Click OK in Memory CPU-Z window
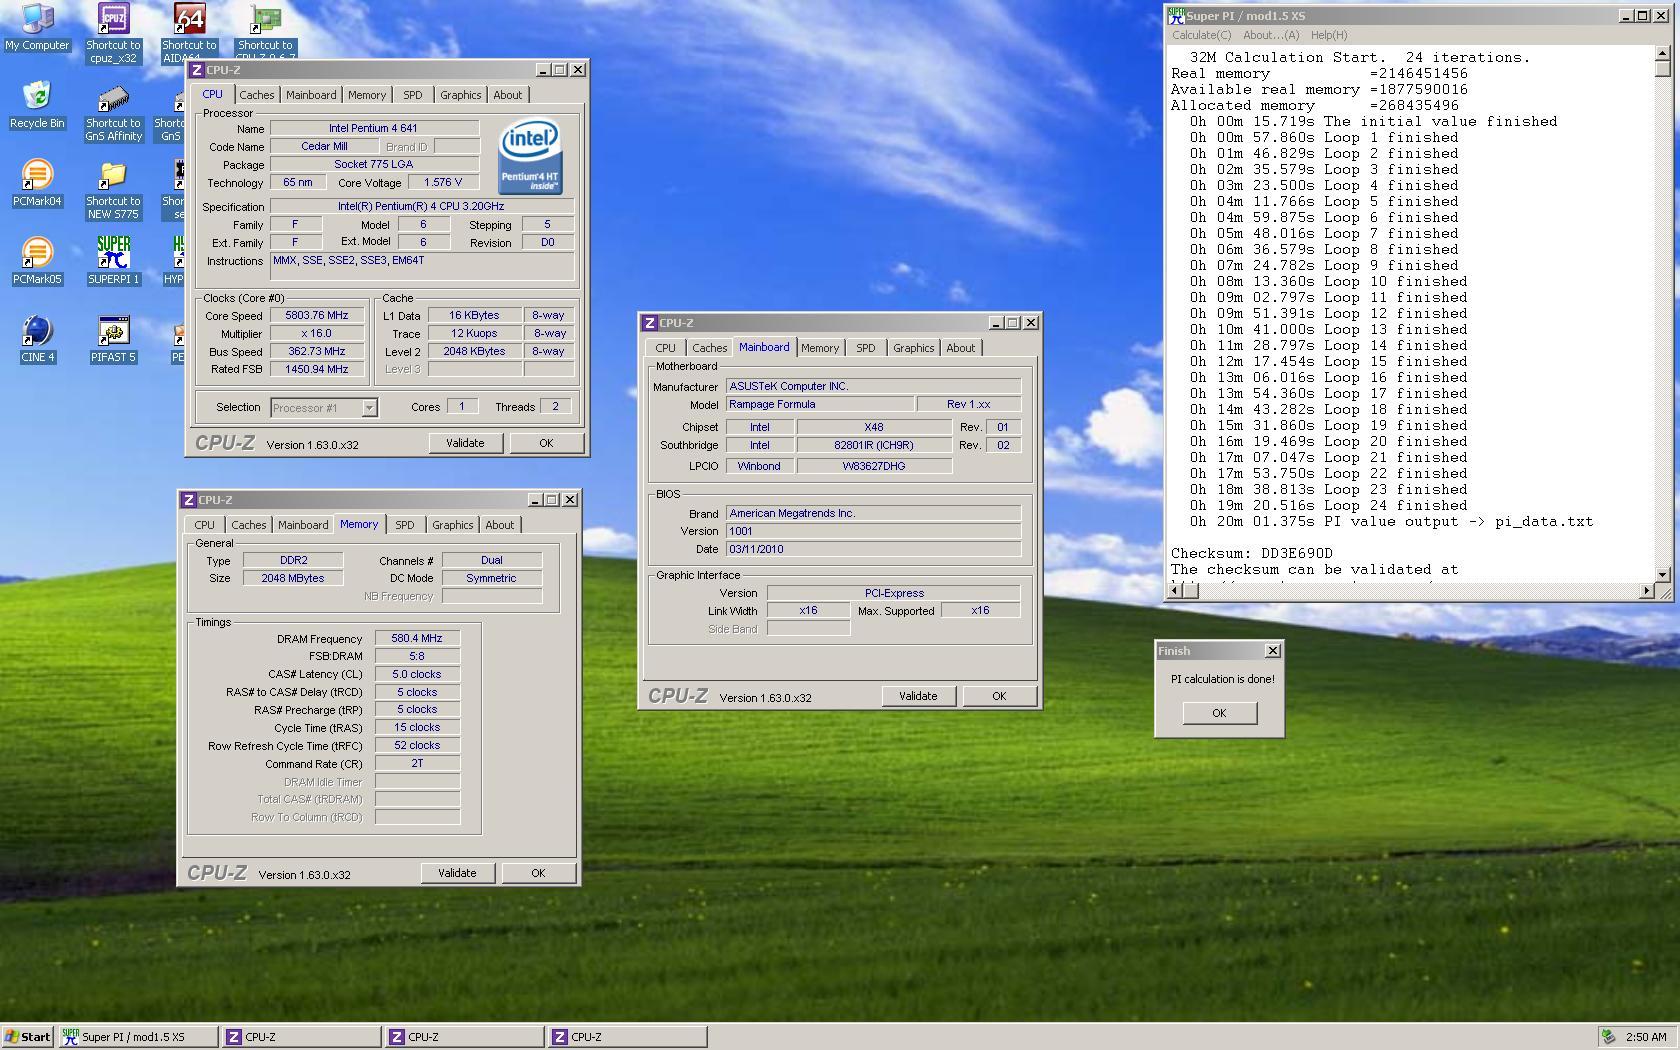The image size is (1680, 1050). click(538, 873)
